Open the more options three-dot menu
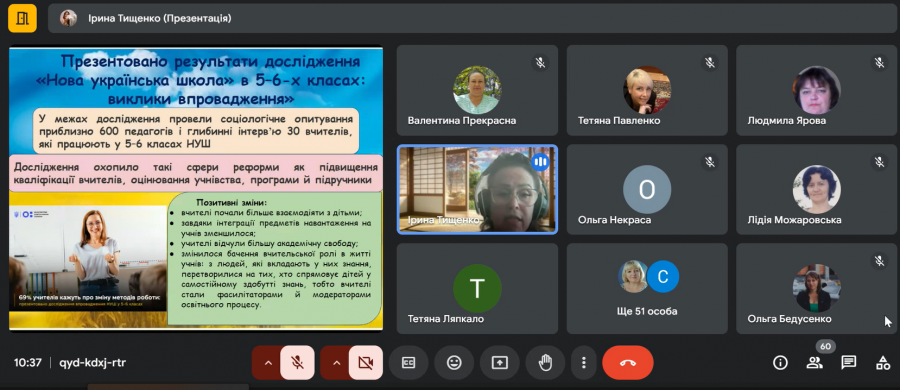Screen dimensions: 900x390 coord(583,362)
